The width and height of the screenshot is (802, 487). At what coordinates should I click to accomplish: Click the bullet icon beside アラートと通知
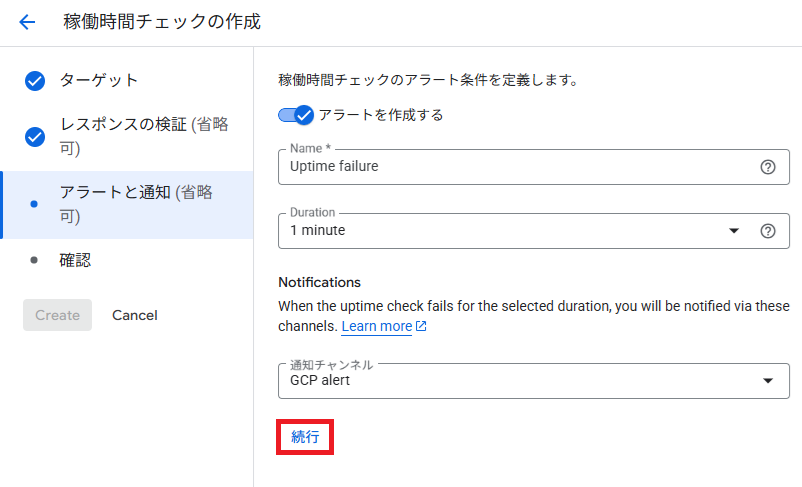tap(35, 204)
